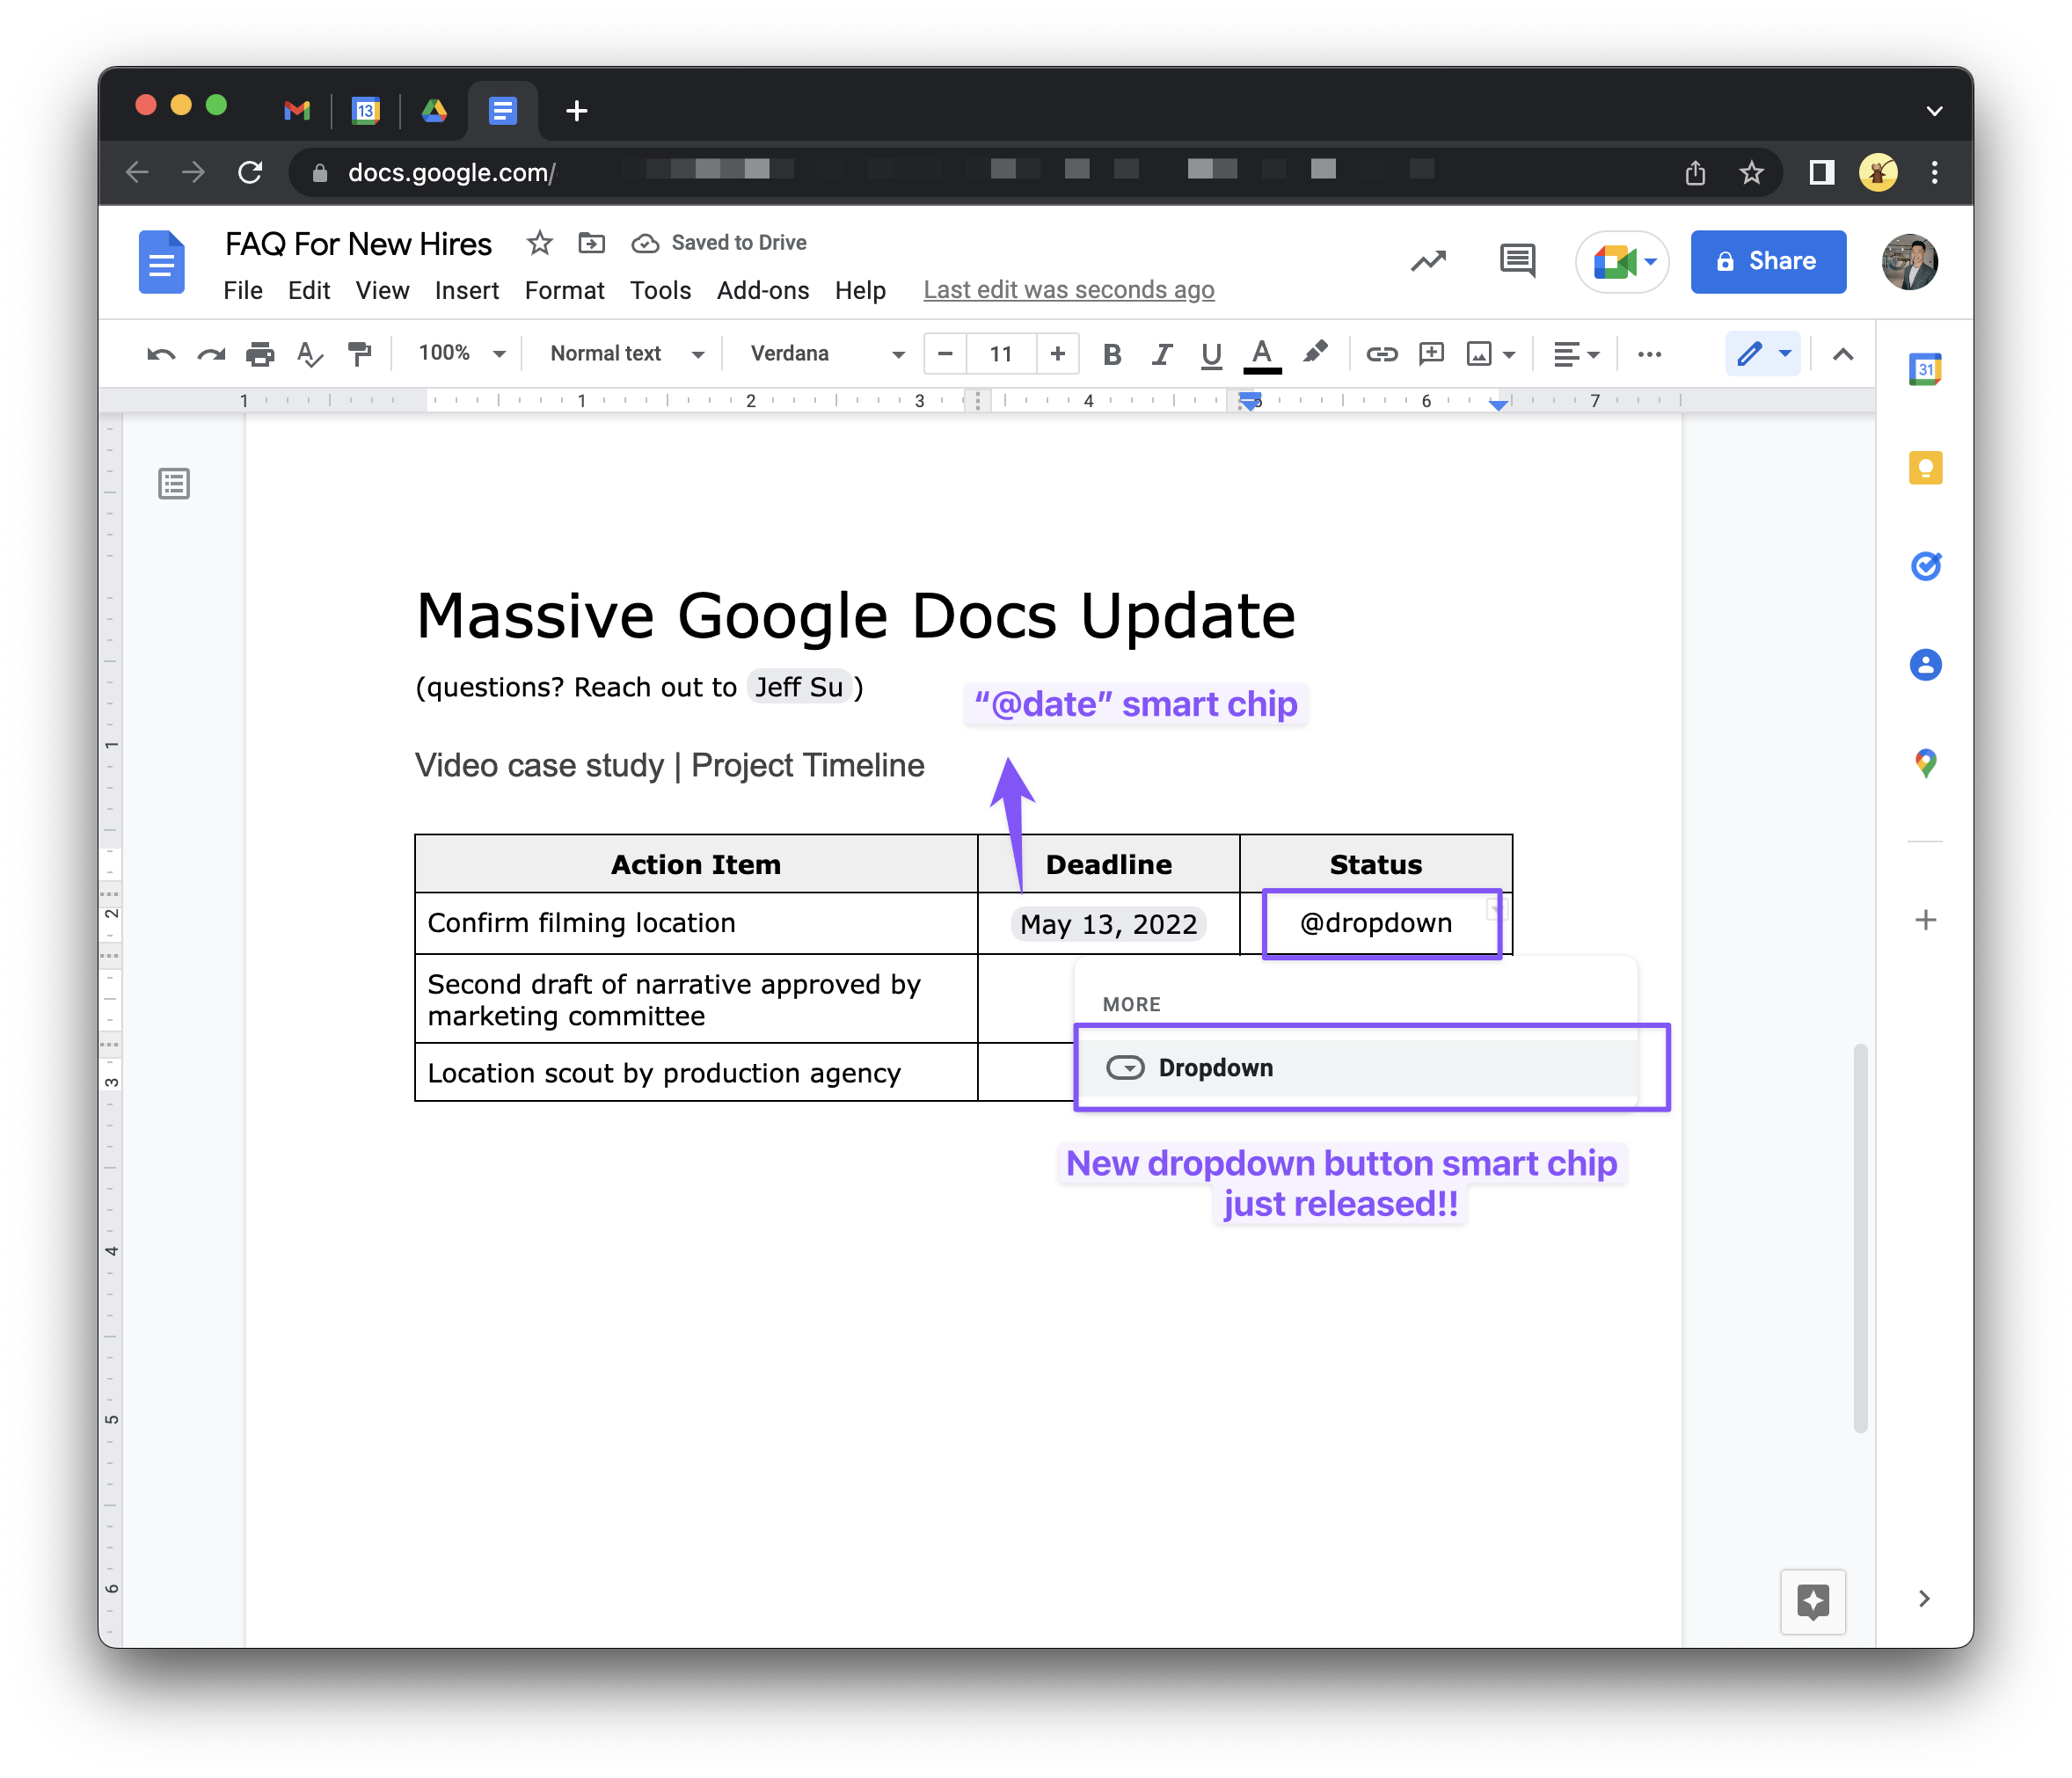Check Saved to Drive status
2072x1778 pixels.
coord(719,243)
